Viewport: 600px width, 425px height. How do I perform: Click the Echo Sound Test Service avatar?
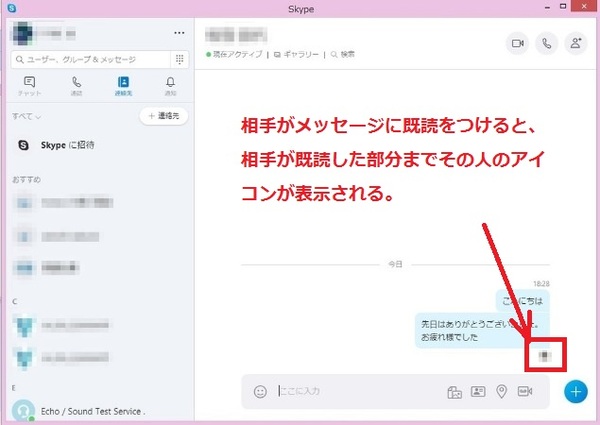point(23,411)
